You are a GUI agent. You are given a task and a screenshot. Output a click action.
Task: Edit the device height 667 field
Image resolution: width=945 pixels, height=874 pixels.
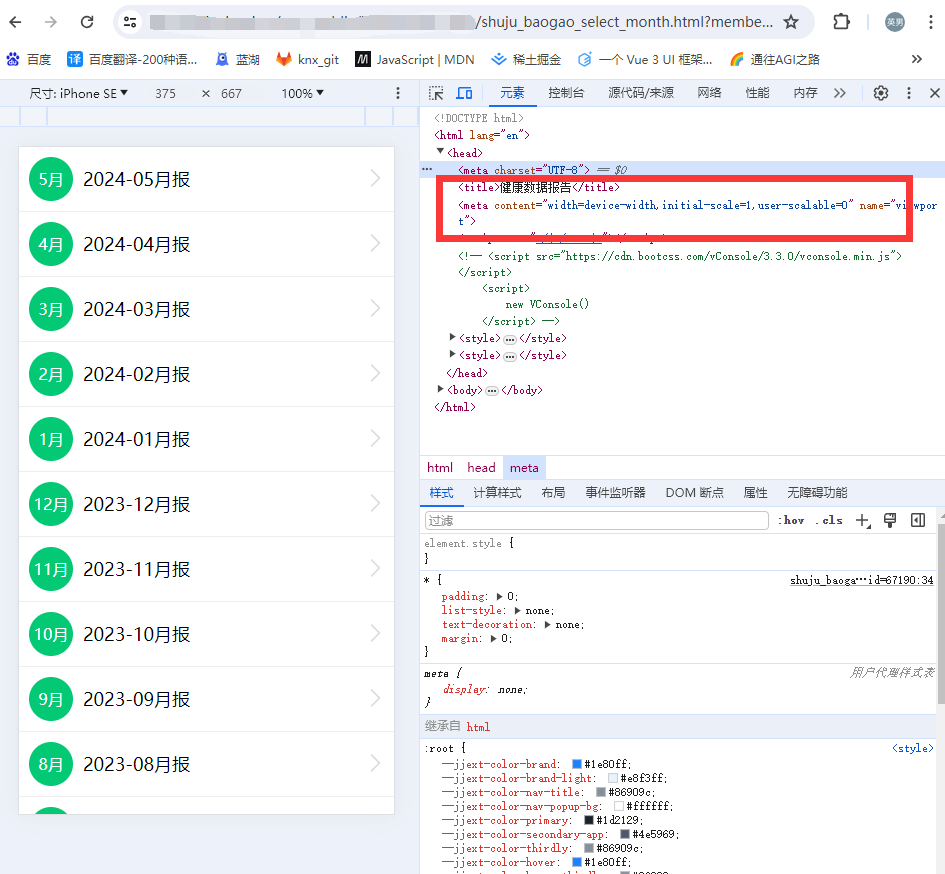(231, 93)
